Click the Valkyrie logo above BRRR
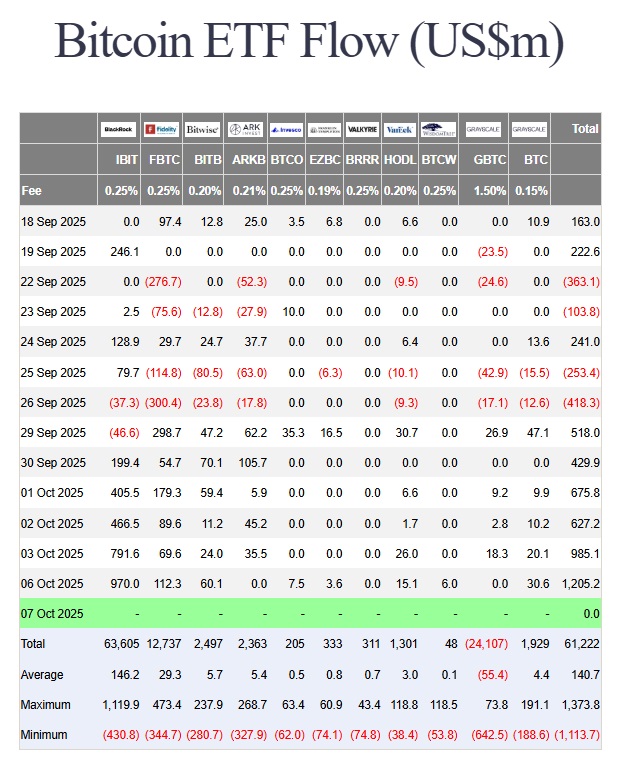This screenshot has height=771, width=621. [362, 129]
